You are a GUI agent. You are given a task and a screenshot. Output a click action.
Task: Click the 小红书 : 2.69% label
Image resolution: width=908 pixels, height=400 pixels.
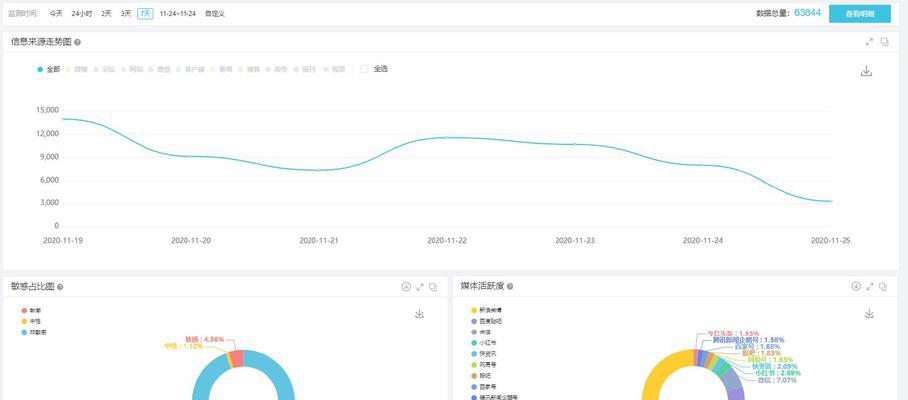tap(778, 373)
